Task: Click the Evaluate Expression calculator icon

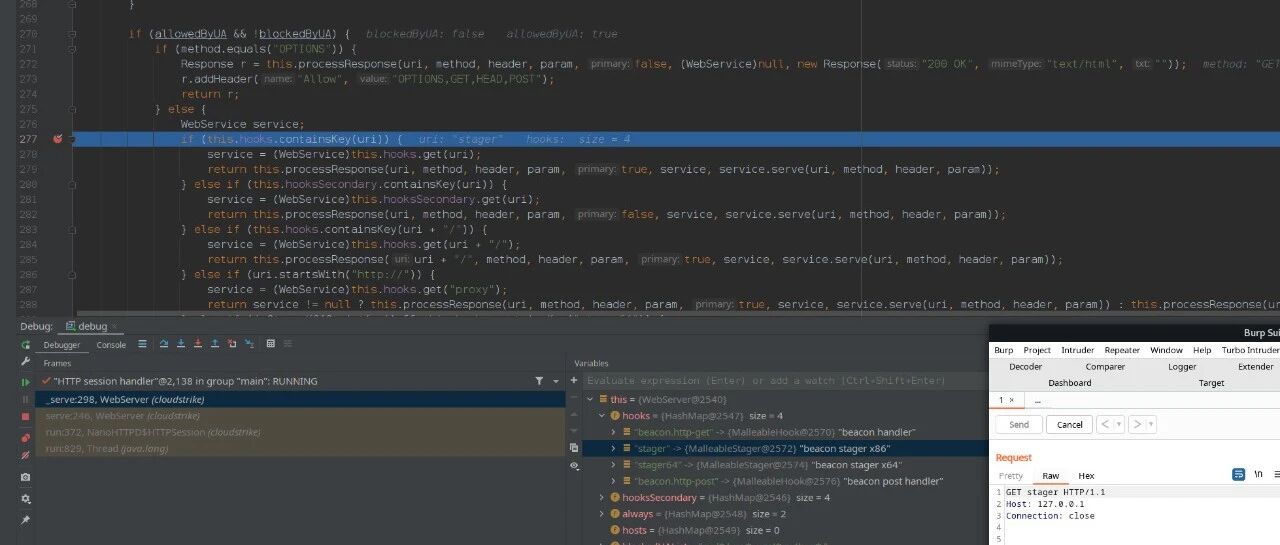Action: [270, 344]
